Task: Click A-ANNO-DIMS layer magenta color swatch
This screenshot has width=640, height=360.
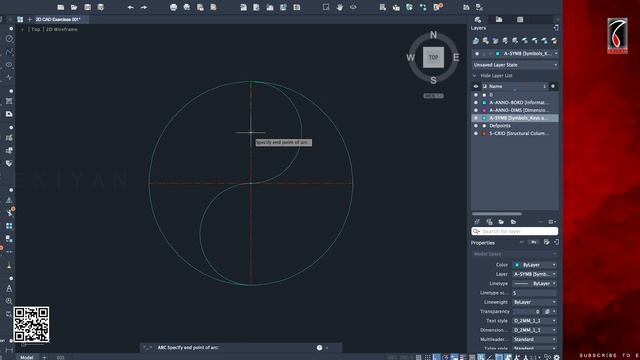Action: click(484, 110)
